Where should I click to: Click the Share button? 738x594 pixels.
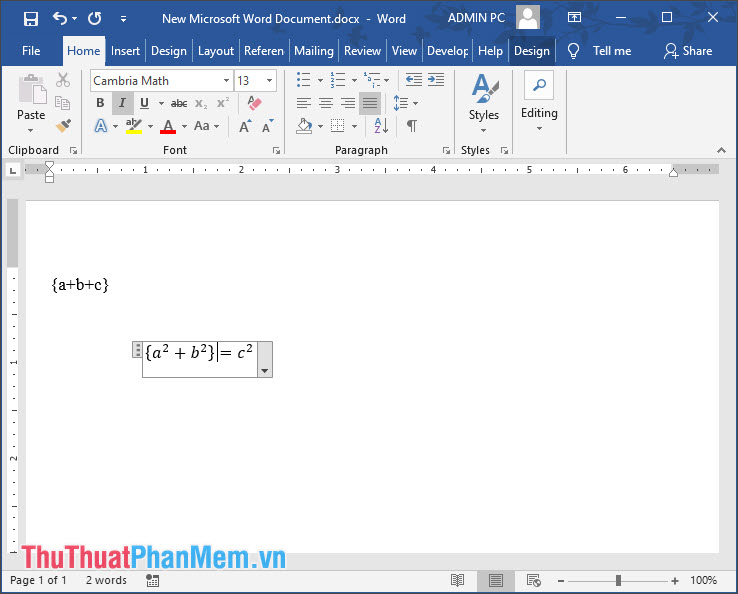click(688, 51)
